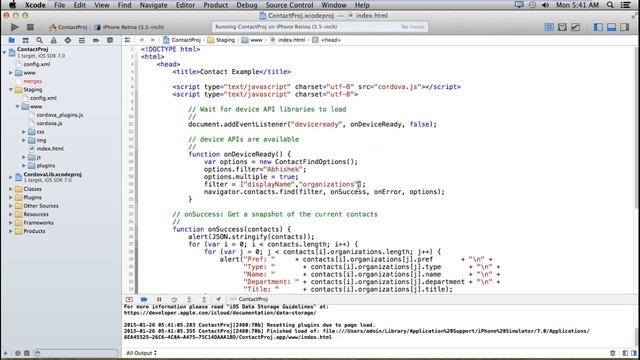Open the Find menu

pyautogui.click(x=124, y=5)
